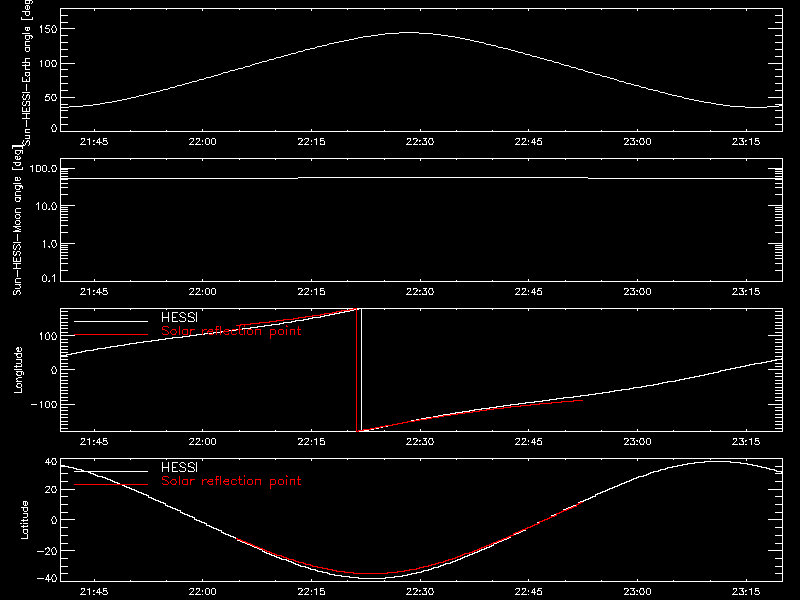Pick the red legend line in Latitude plot
Screen dimensions: 800x600
[x=111, y=484]
